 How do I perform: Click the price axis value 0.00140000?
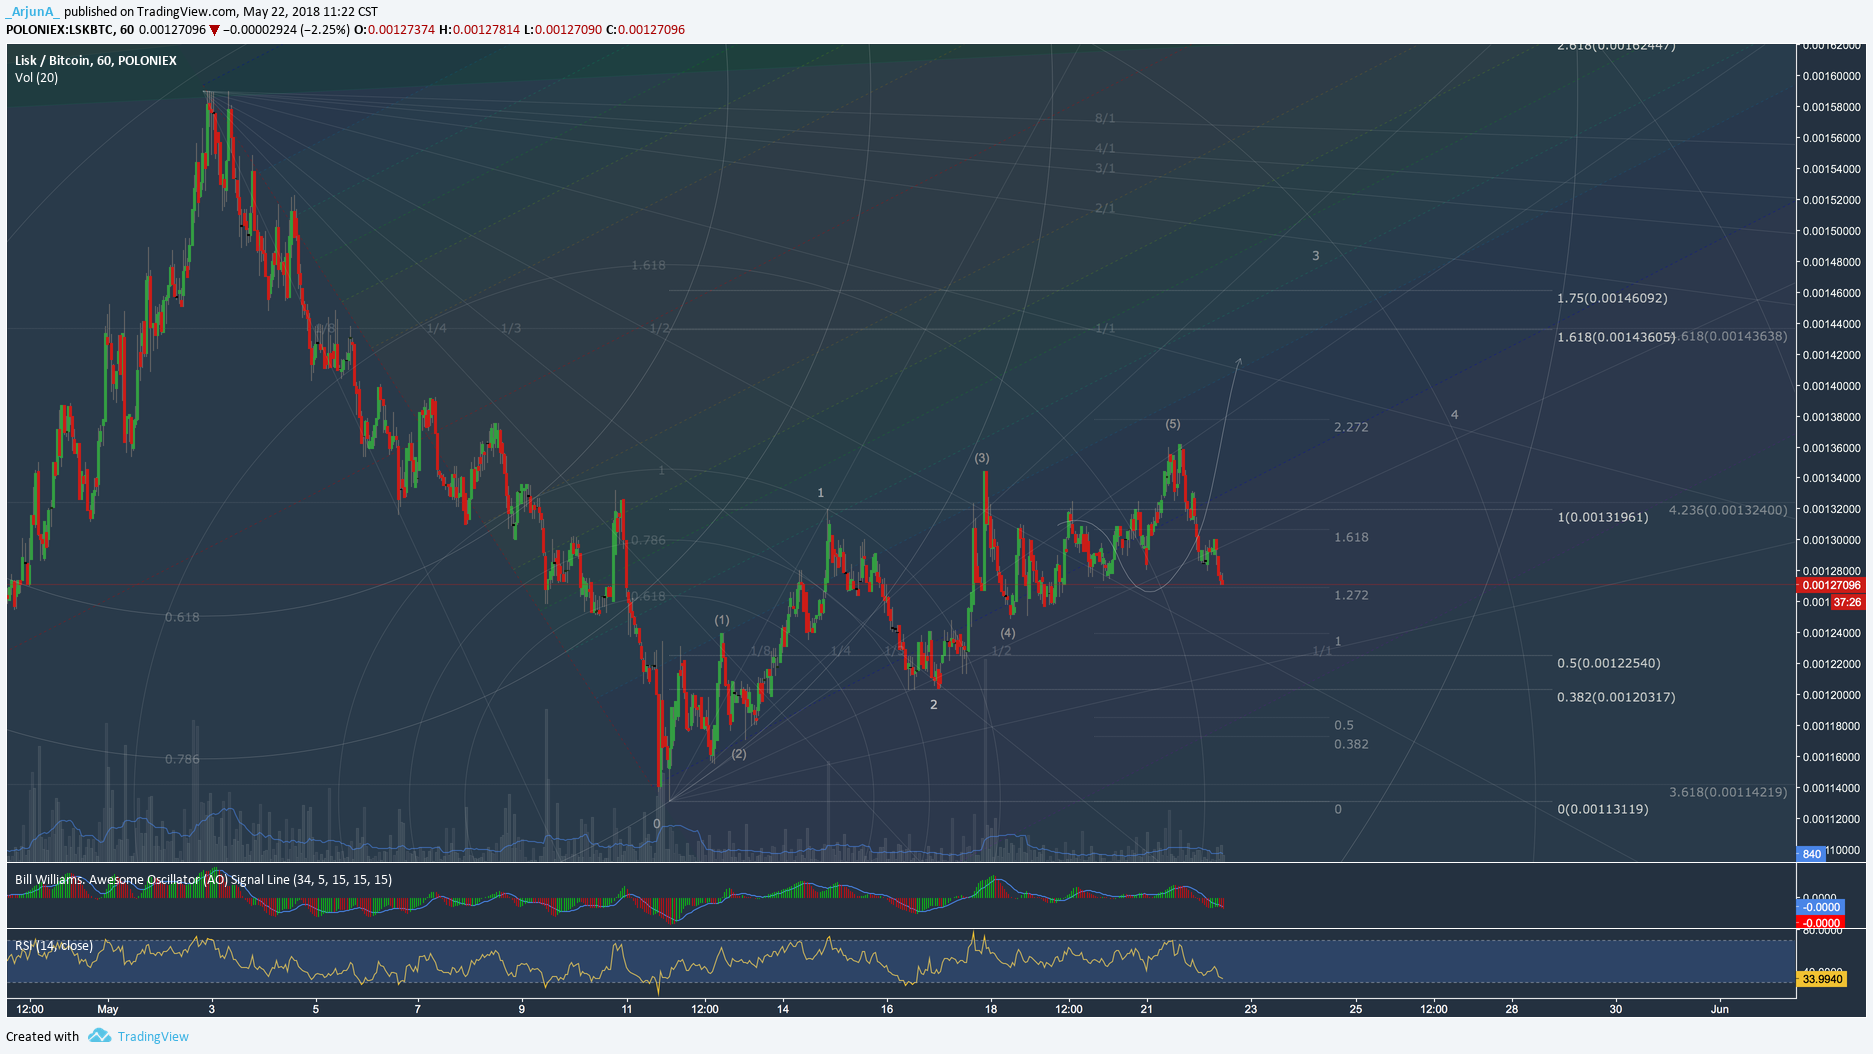1832,386
